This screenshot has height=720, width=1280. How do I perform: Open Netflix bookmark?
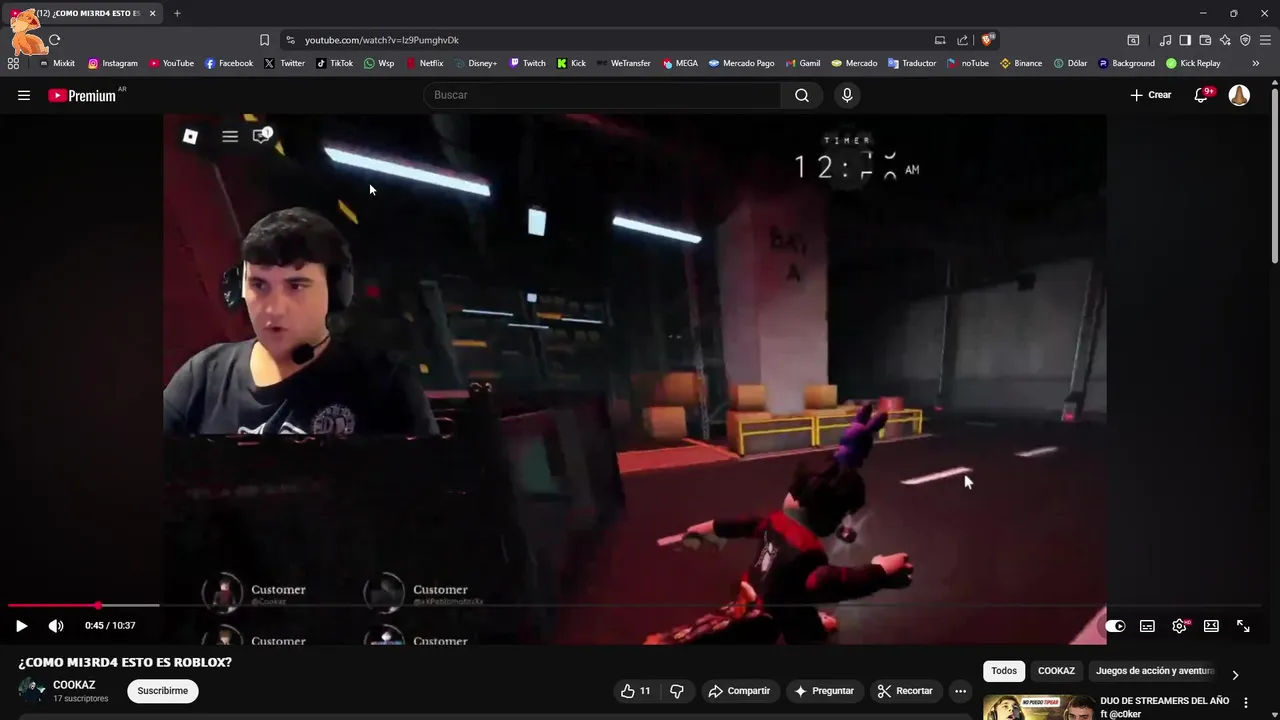pyautogui.click(x=424, y=63)
